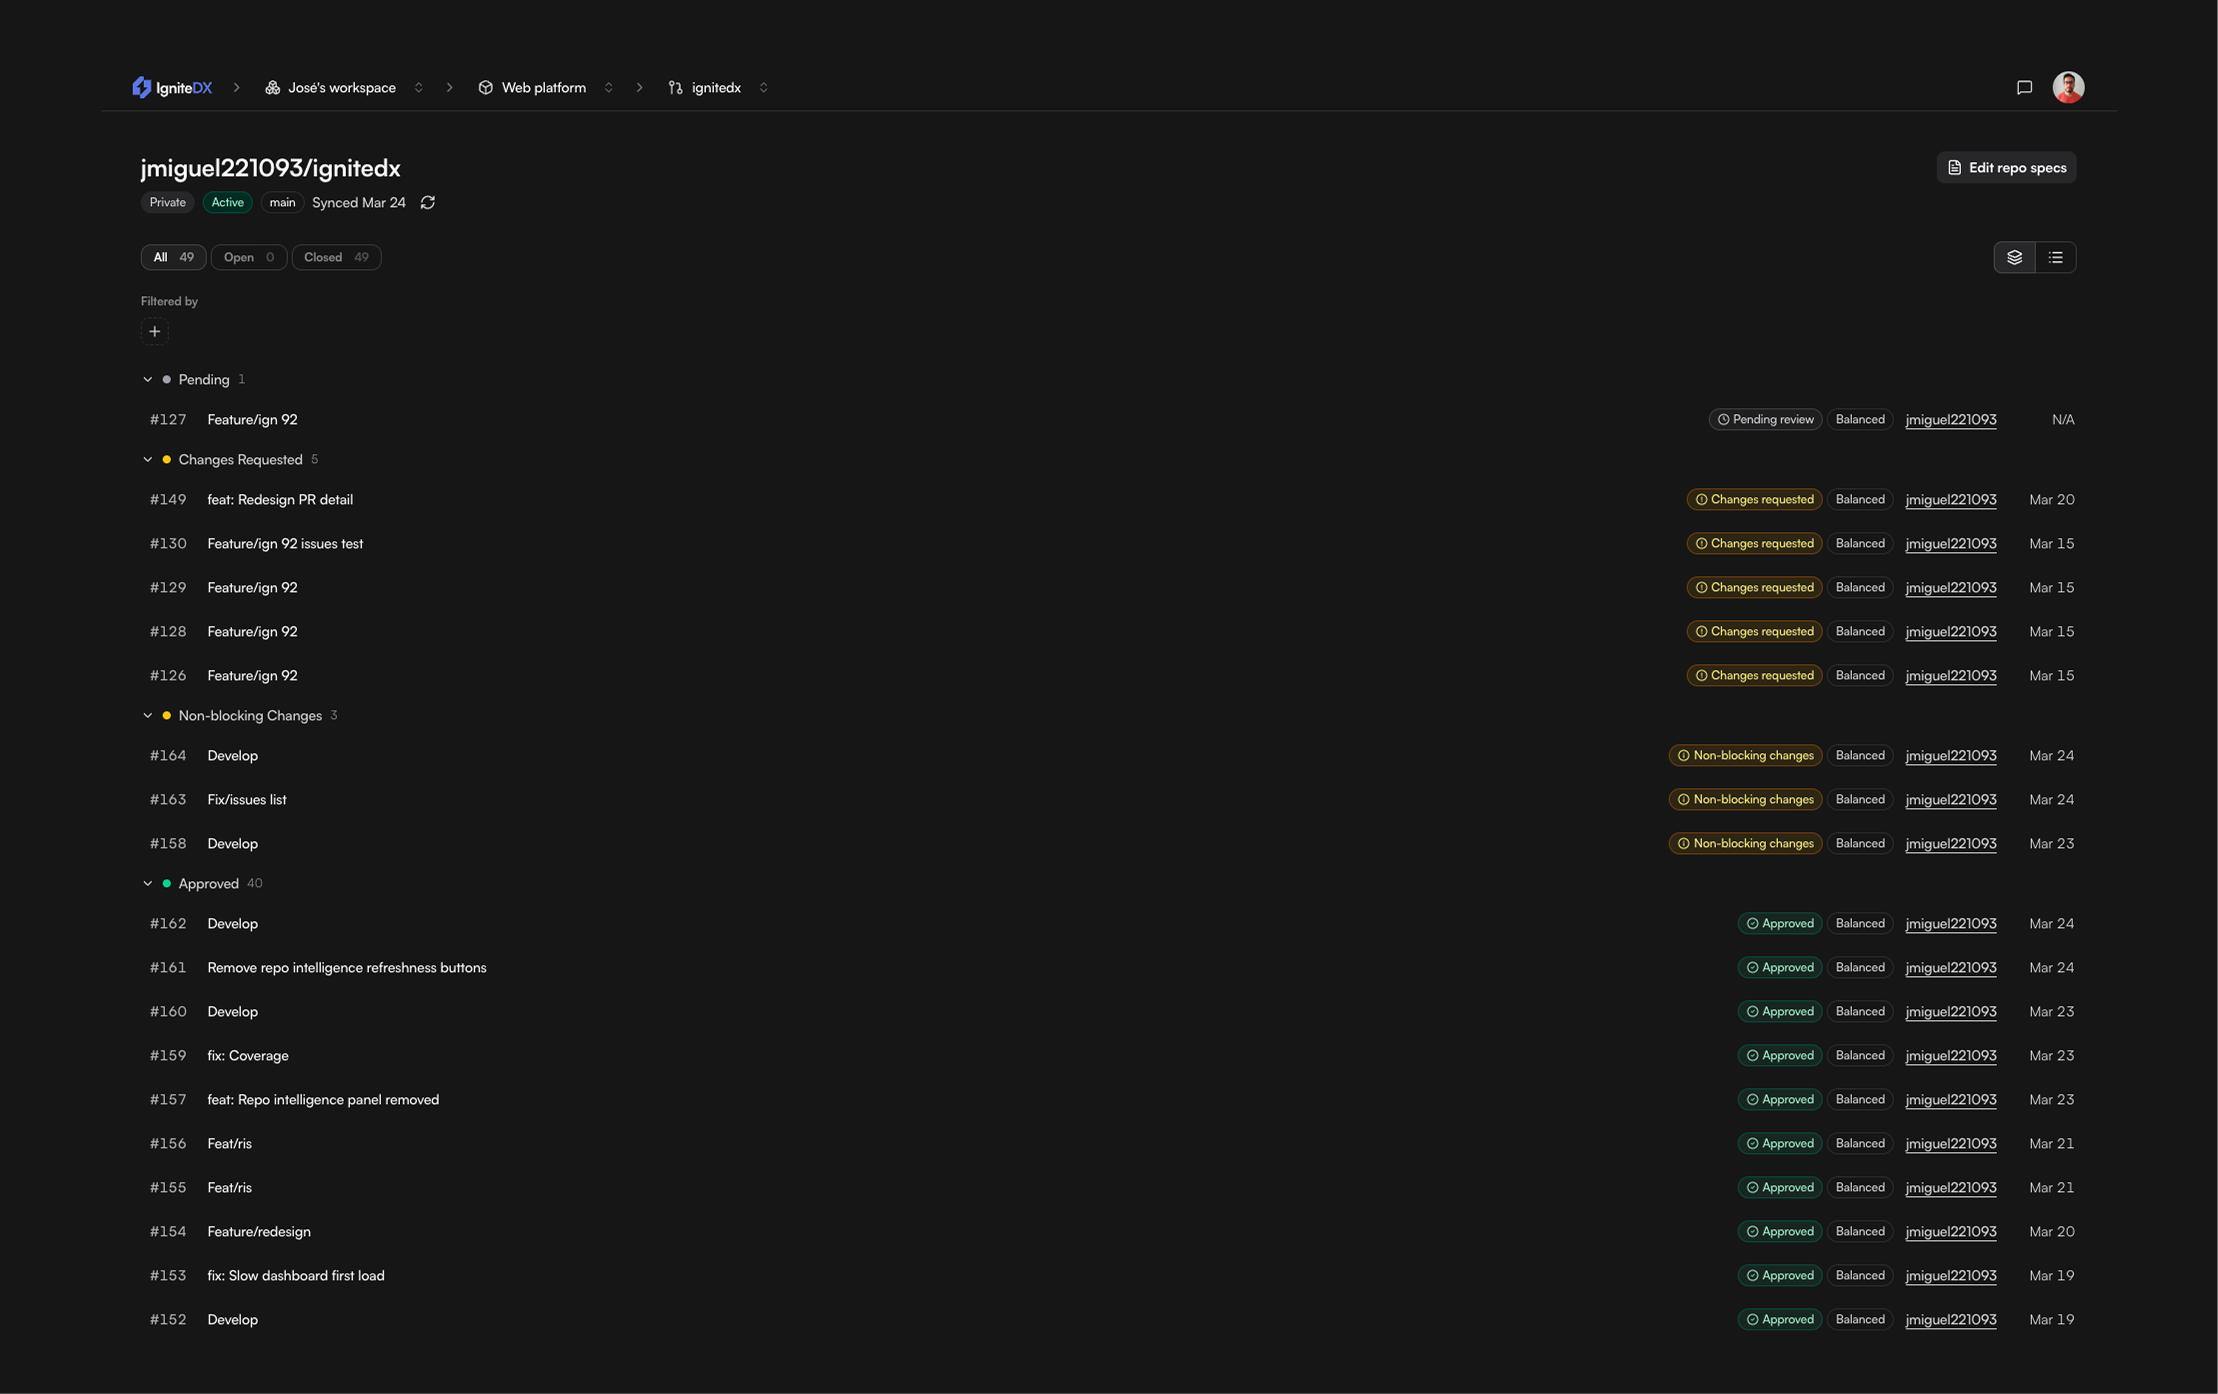Open PR #149 Redesign PR detail

[x=280, y=500]
